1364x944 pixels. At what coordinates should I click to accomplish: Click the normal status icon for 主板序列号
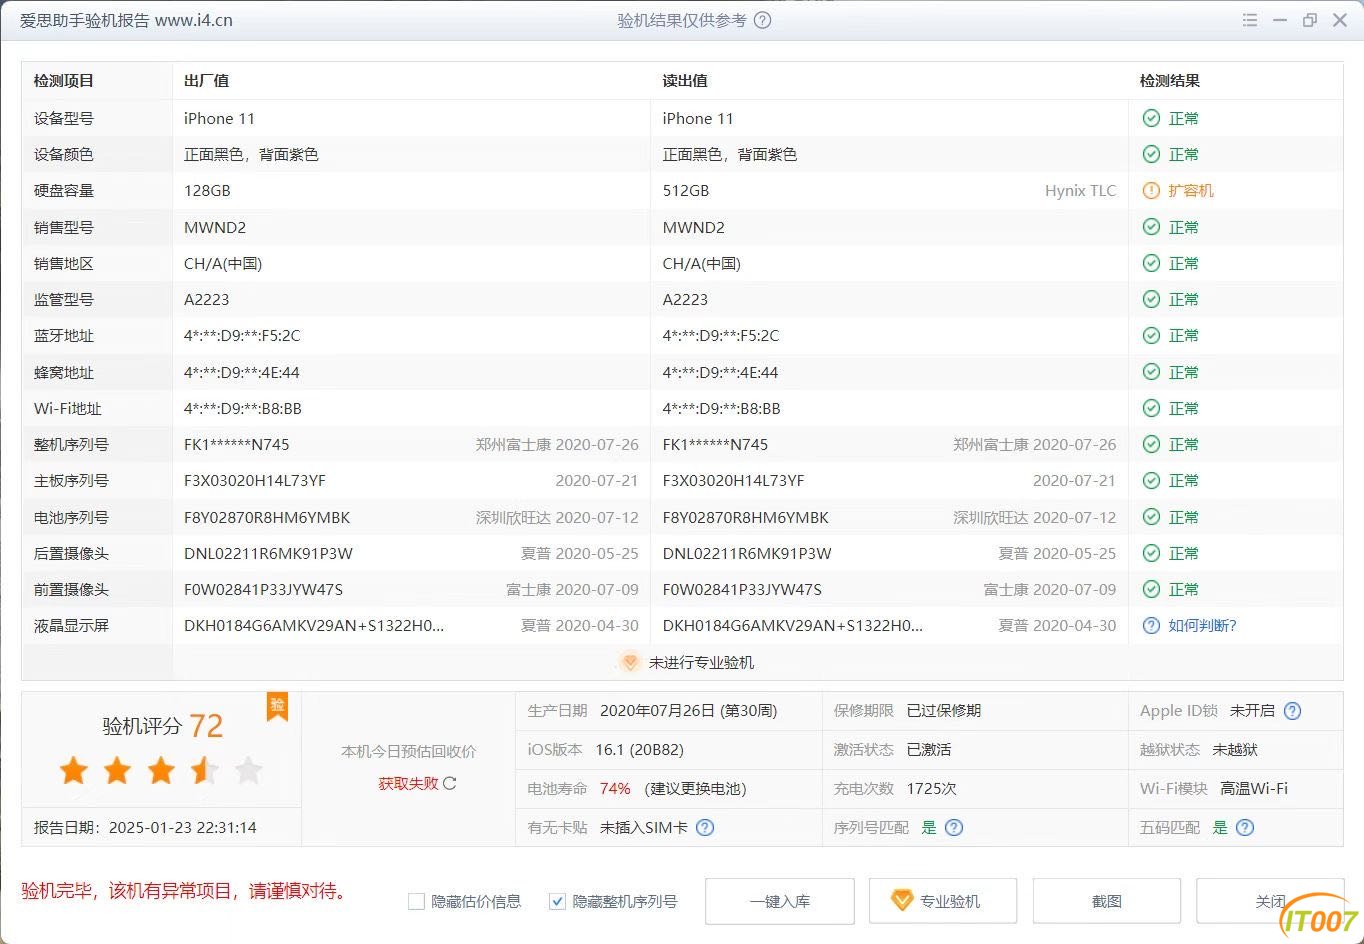coord(1151,480)
